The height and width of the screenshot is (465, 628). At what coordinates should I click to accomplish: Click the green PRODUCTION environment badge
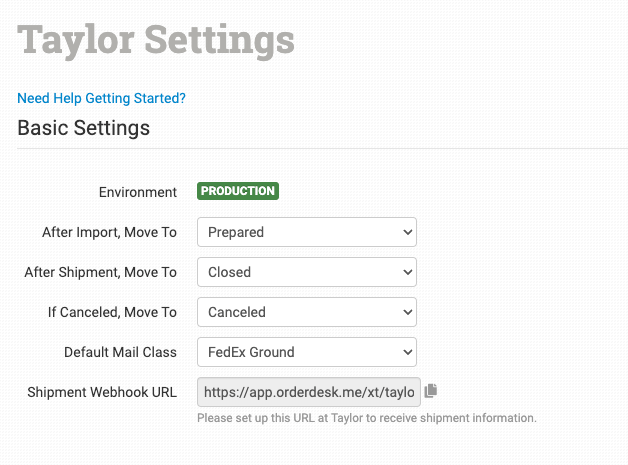click(238, 191)
